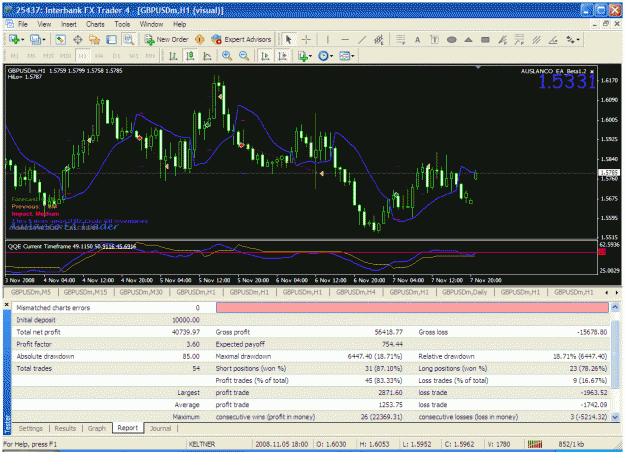Toggle the H4 timeframe button

[99, 56]
